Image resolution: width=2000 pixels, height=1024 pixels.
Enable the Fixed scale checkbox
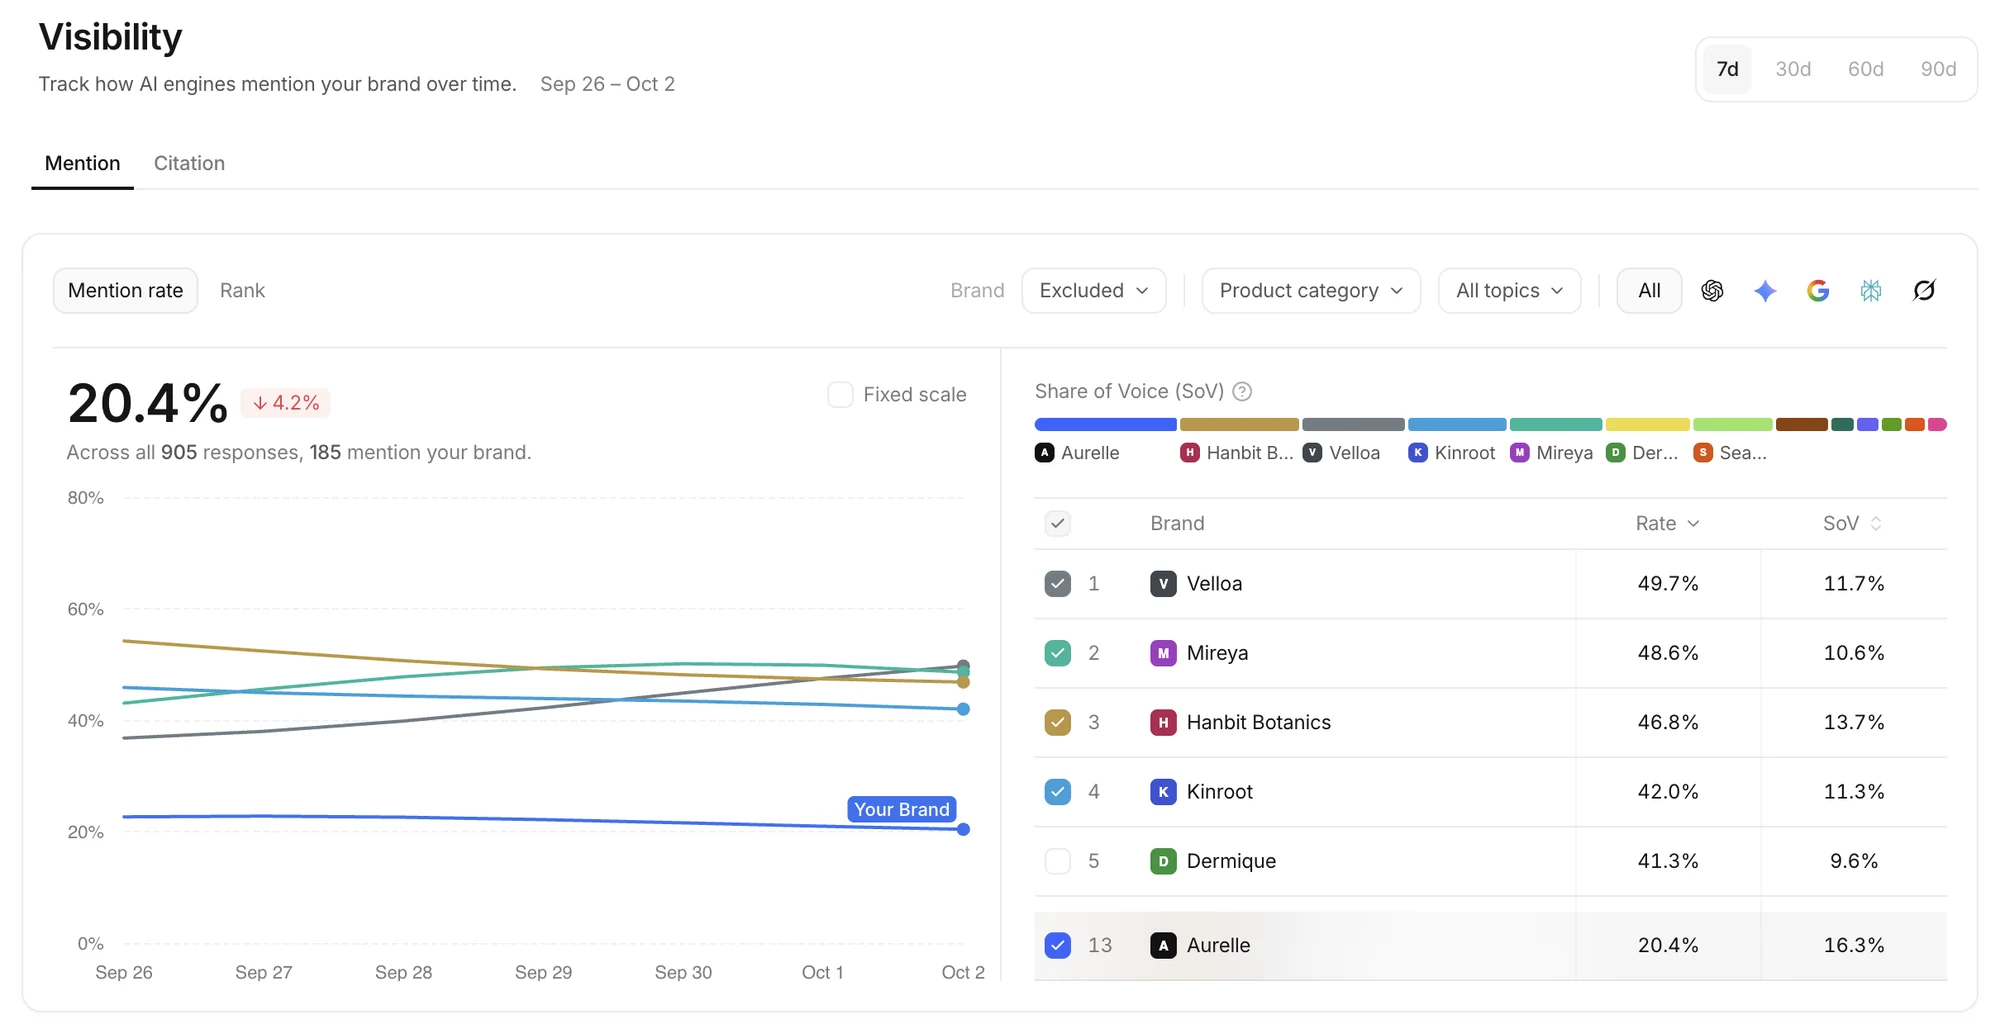pos(840,394)
